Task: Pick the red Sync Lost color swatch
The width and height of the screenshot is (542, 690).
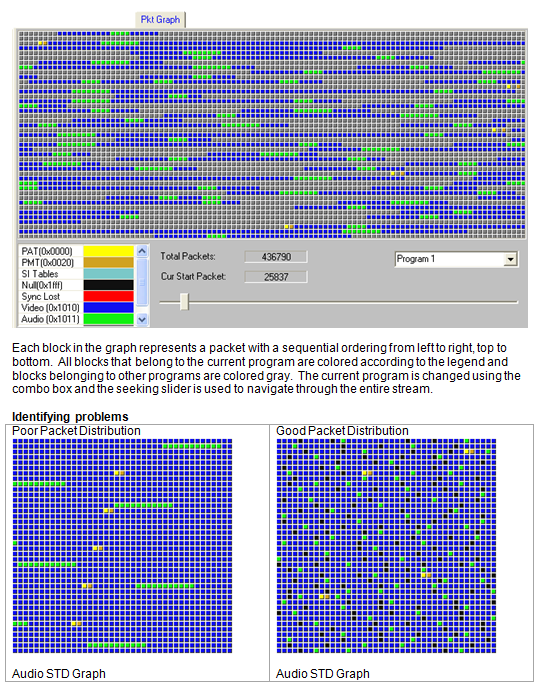Action: (x=109, y=296)
